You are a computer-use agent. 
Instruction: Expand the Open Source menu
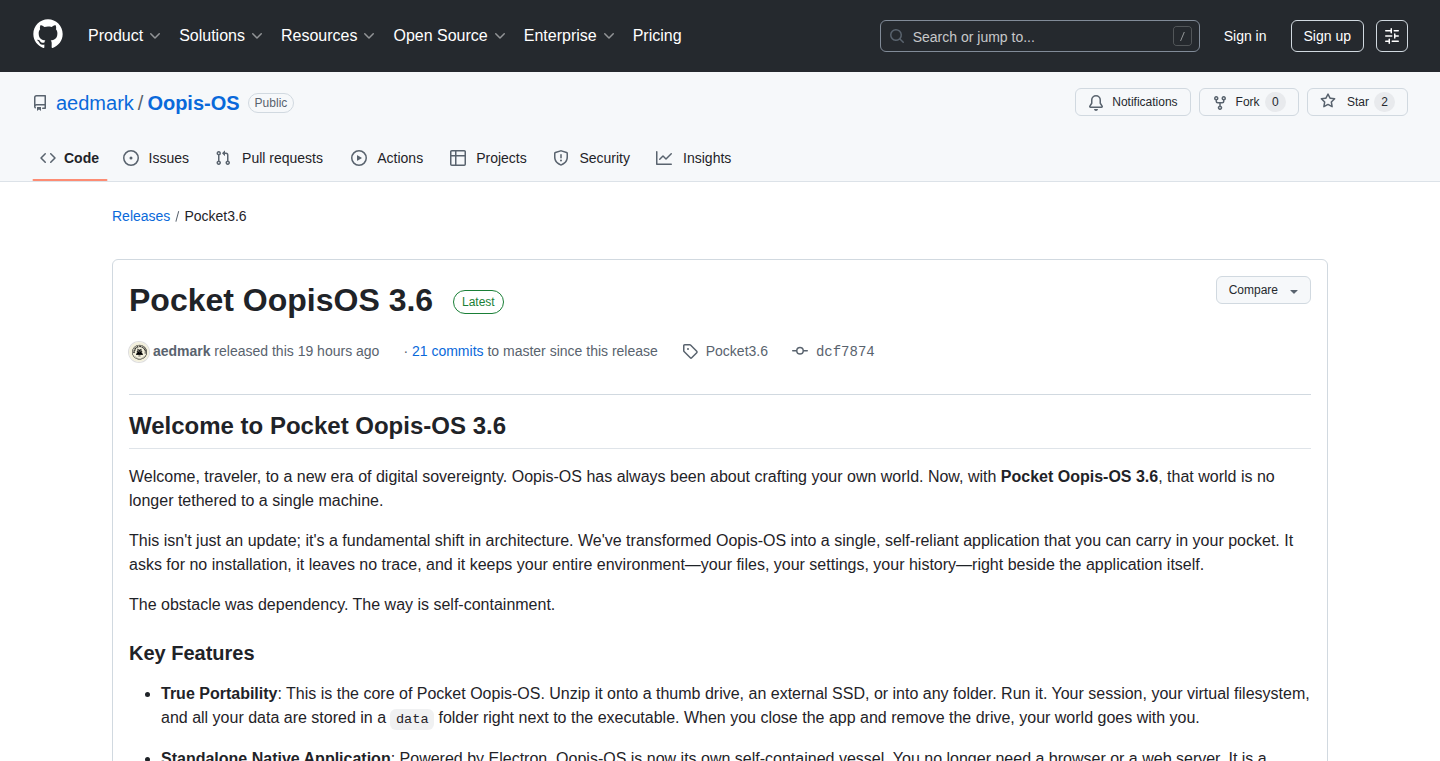point(449,36)
